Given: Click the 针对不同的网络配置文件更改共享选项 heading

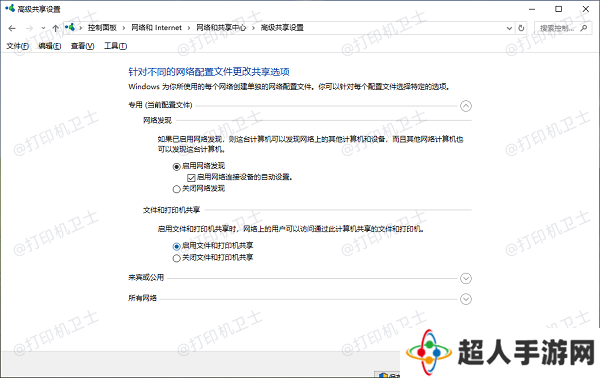Looking at the screenshot, I should [x=209, y=72].
